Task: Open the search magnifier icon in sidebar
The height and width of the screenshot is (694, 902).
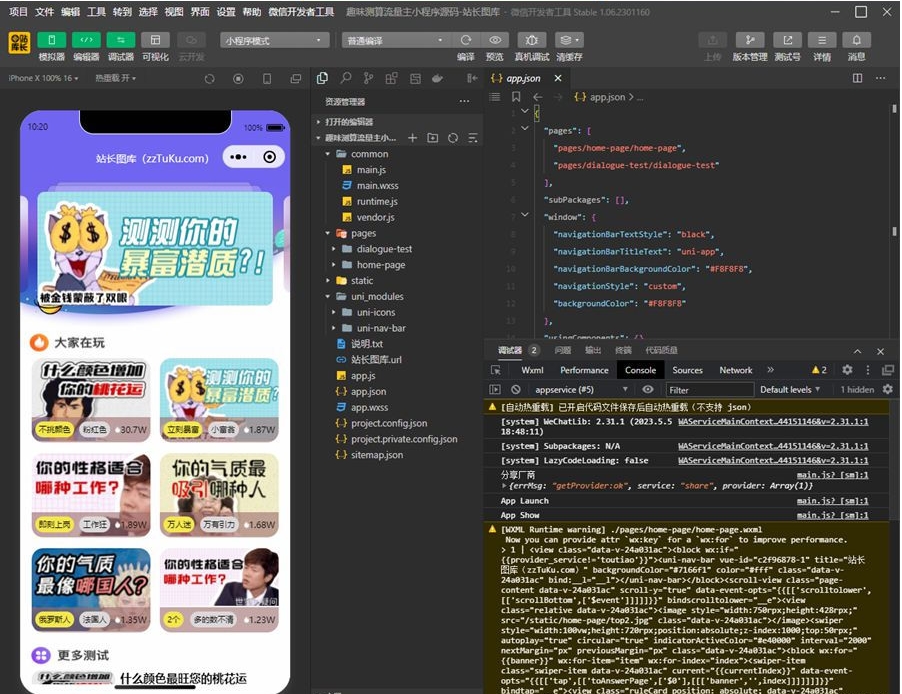Action: 345,78
